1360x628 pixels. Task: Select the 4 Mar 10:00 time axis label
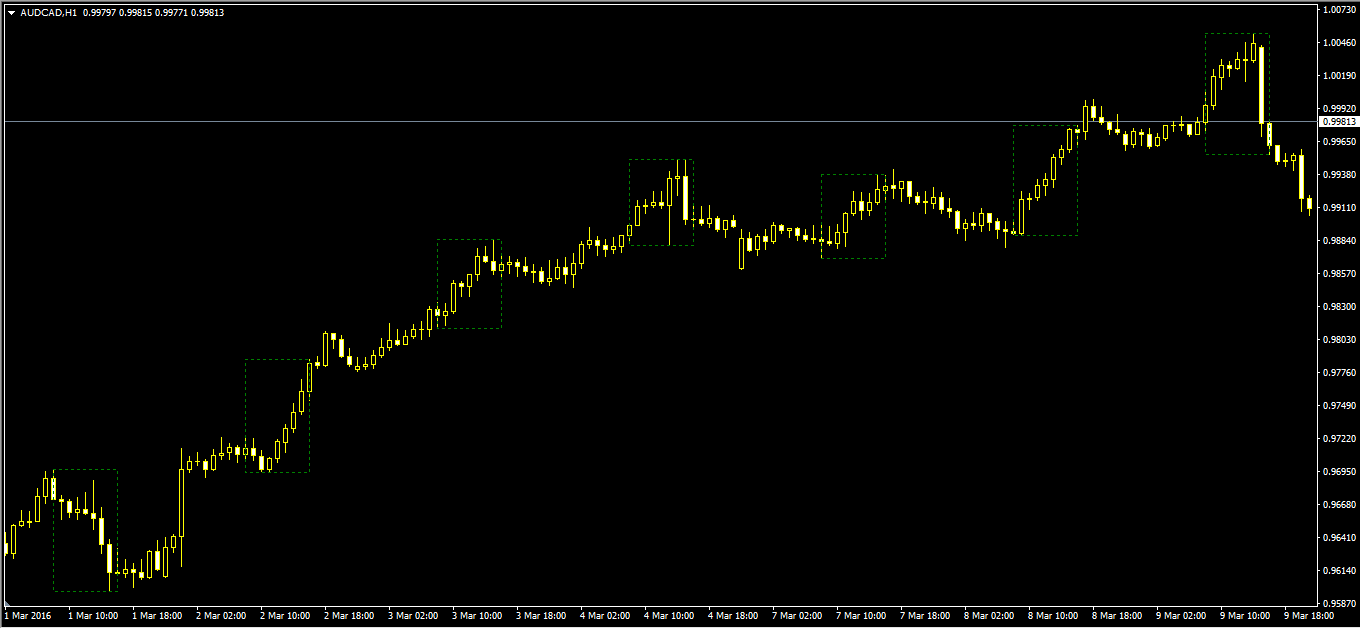669,616
